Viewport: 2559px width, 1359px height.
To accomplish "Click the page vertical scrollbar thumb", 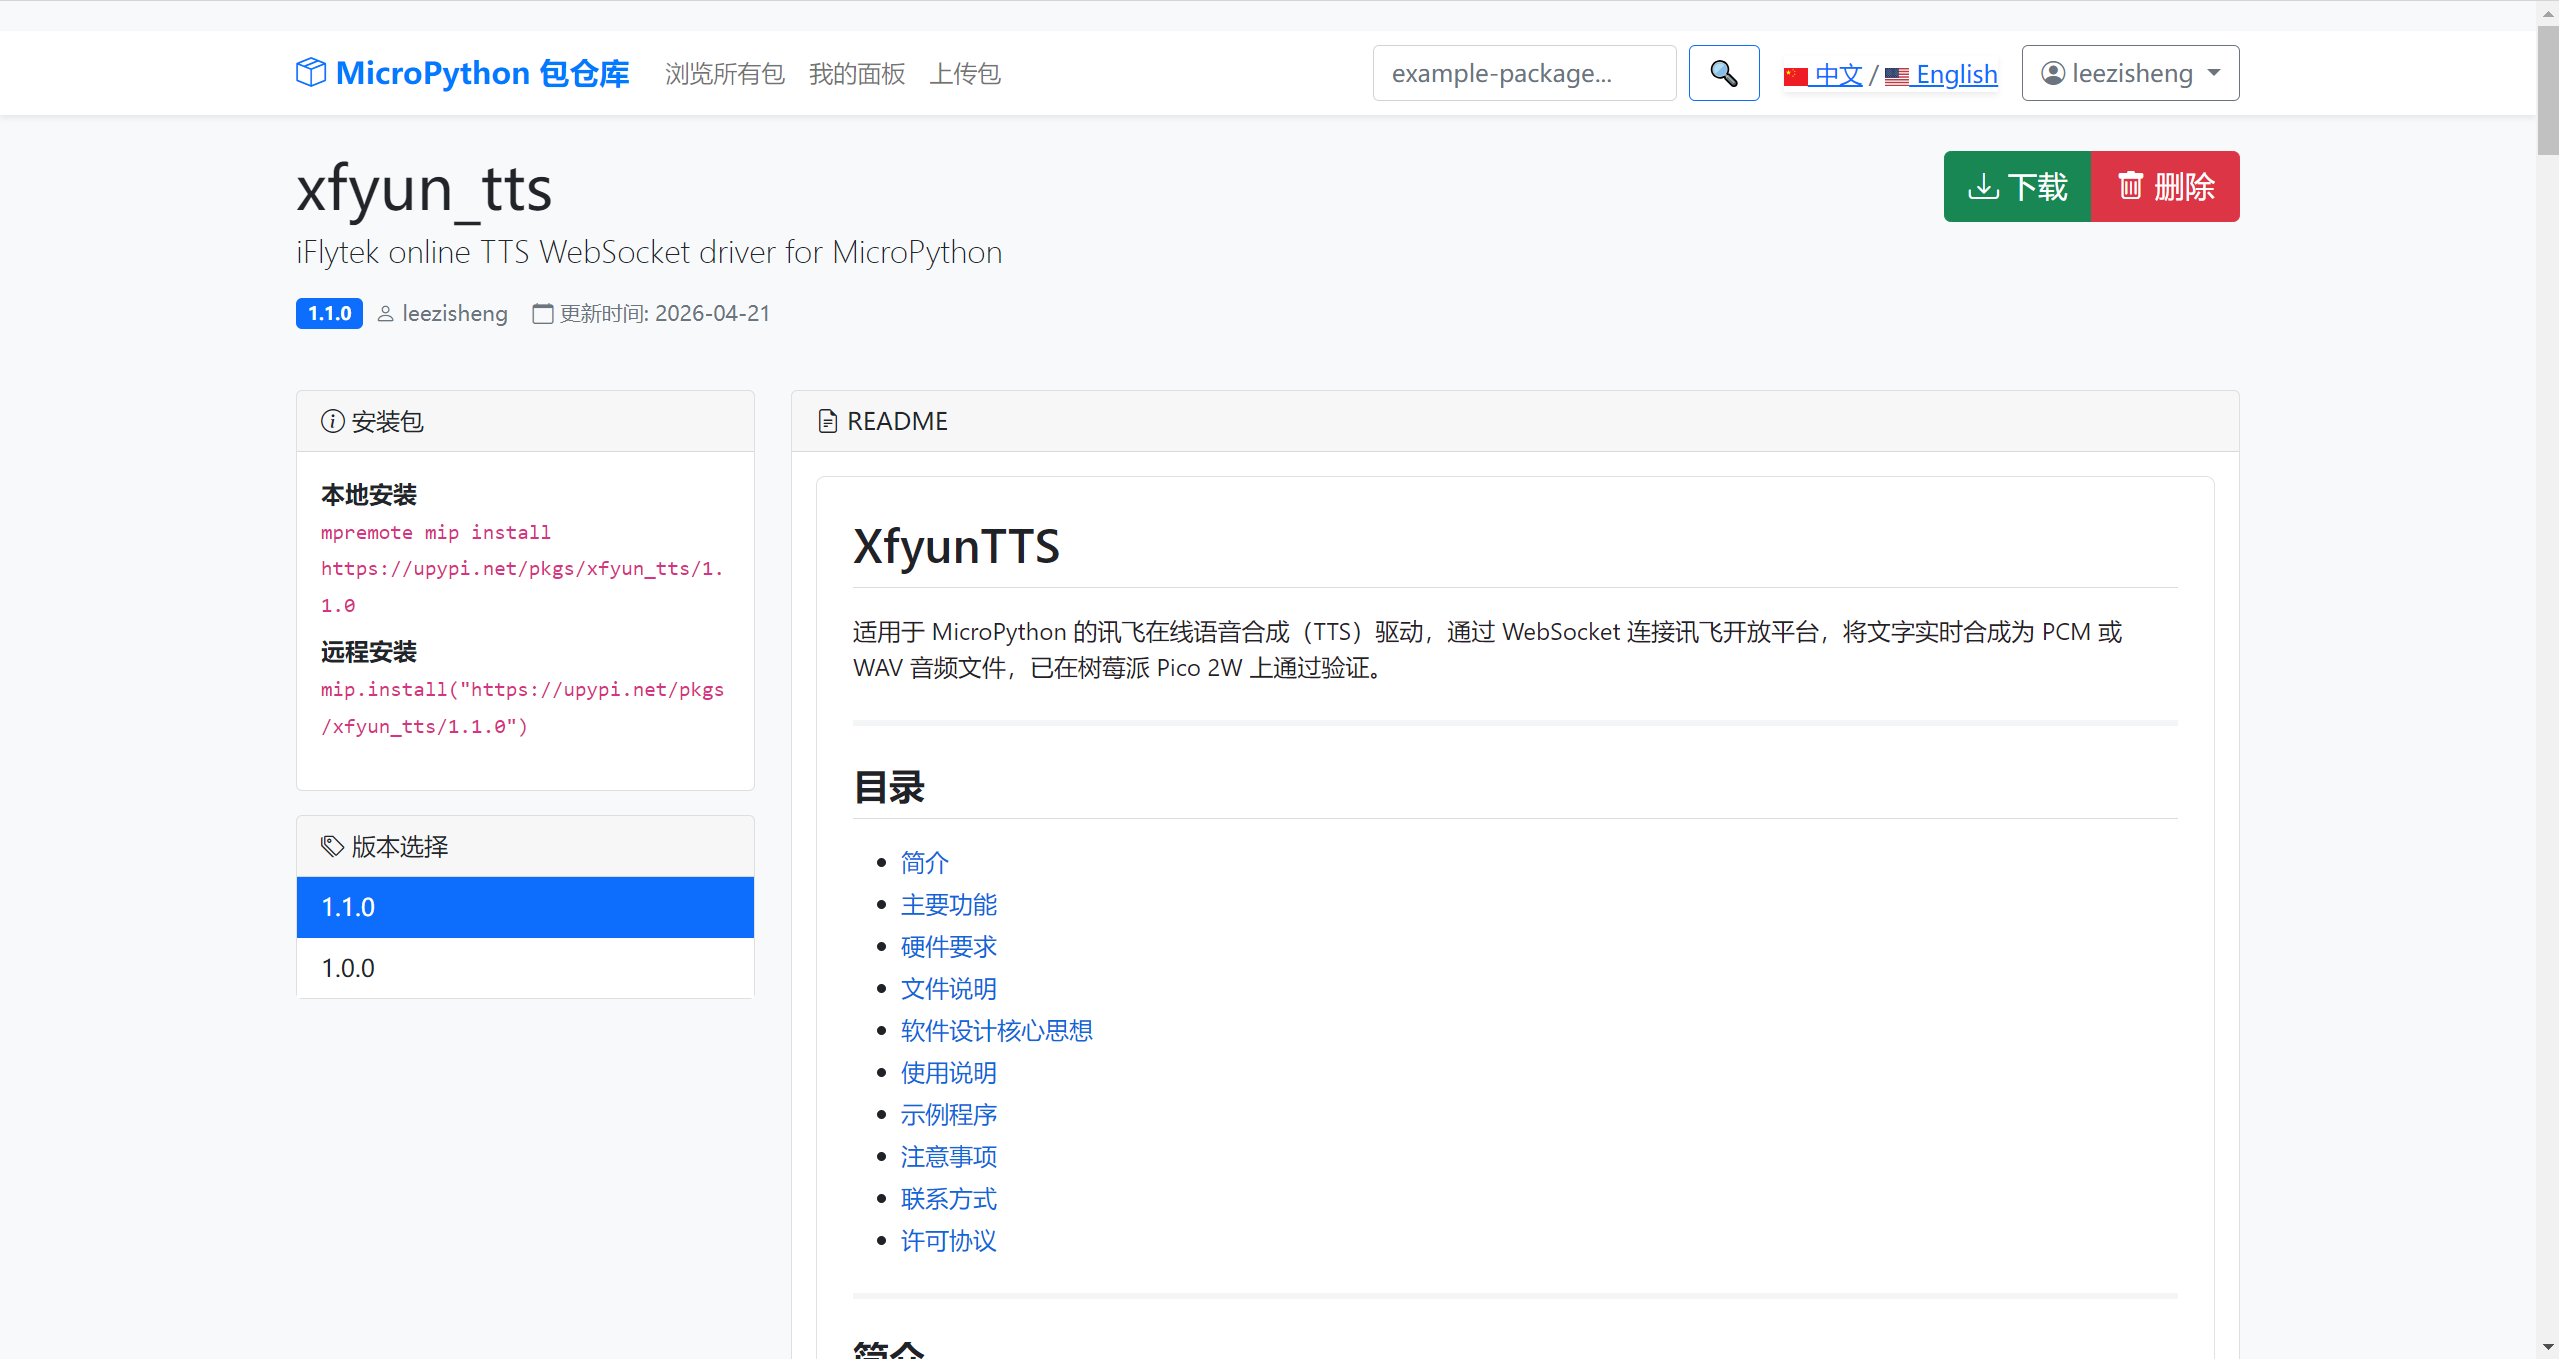I will click(2547, 90).
